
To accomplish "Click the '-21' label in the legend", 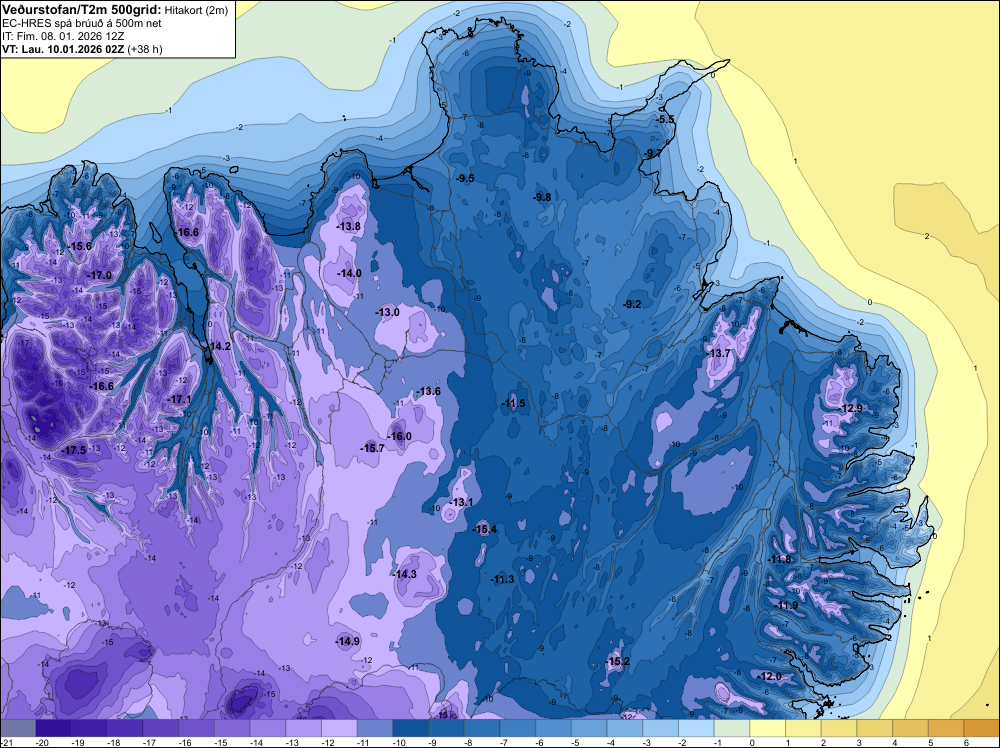I will [x=7, y=743].
